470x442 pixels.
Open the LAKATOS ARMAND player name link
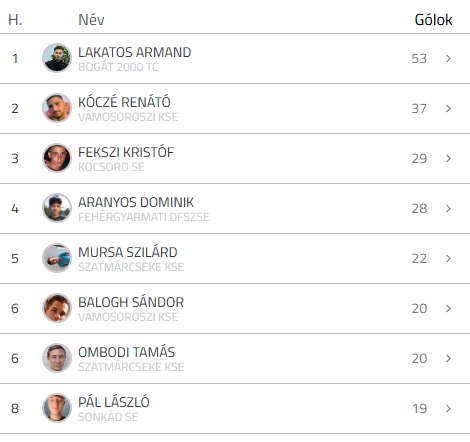[135, 52]
